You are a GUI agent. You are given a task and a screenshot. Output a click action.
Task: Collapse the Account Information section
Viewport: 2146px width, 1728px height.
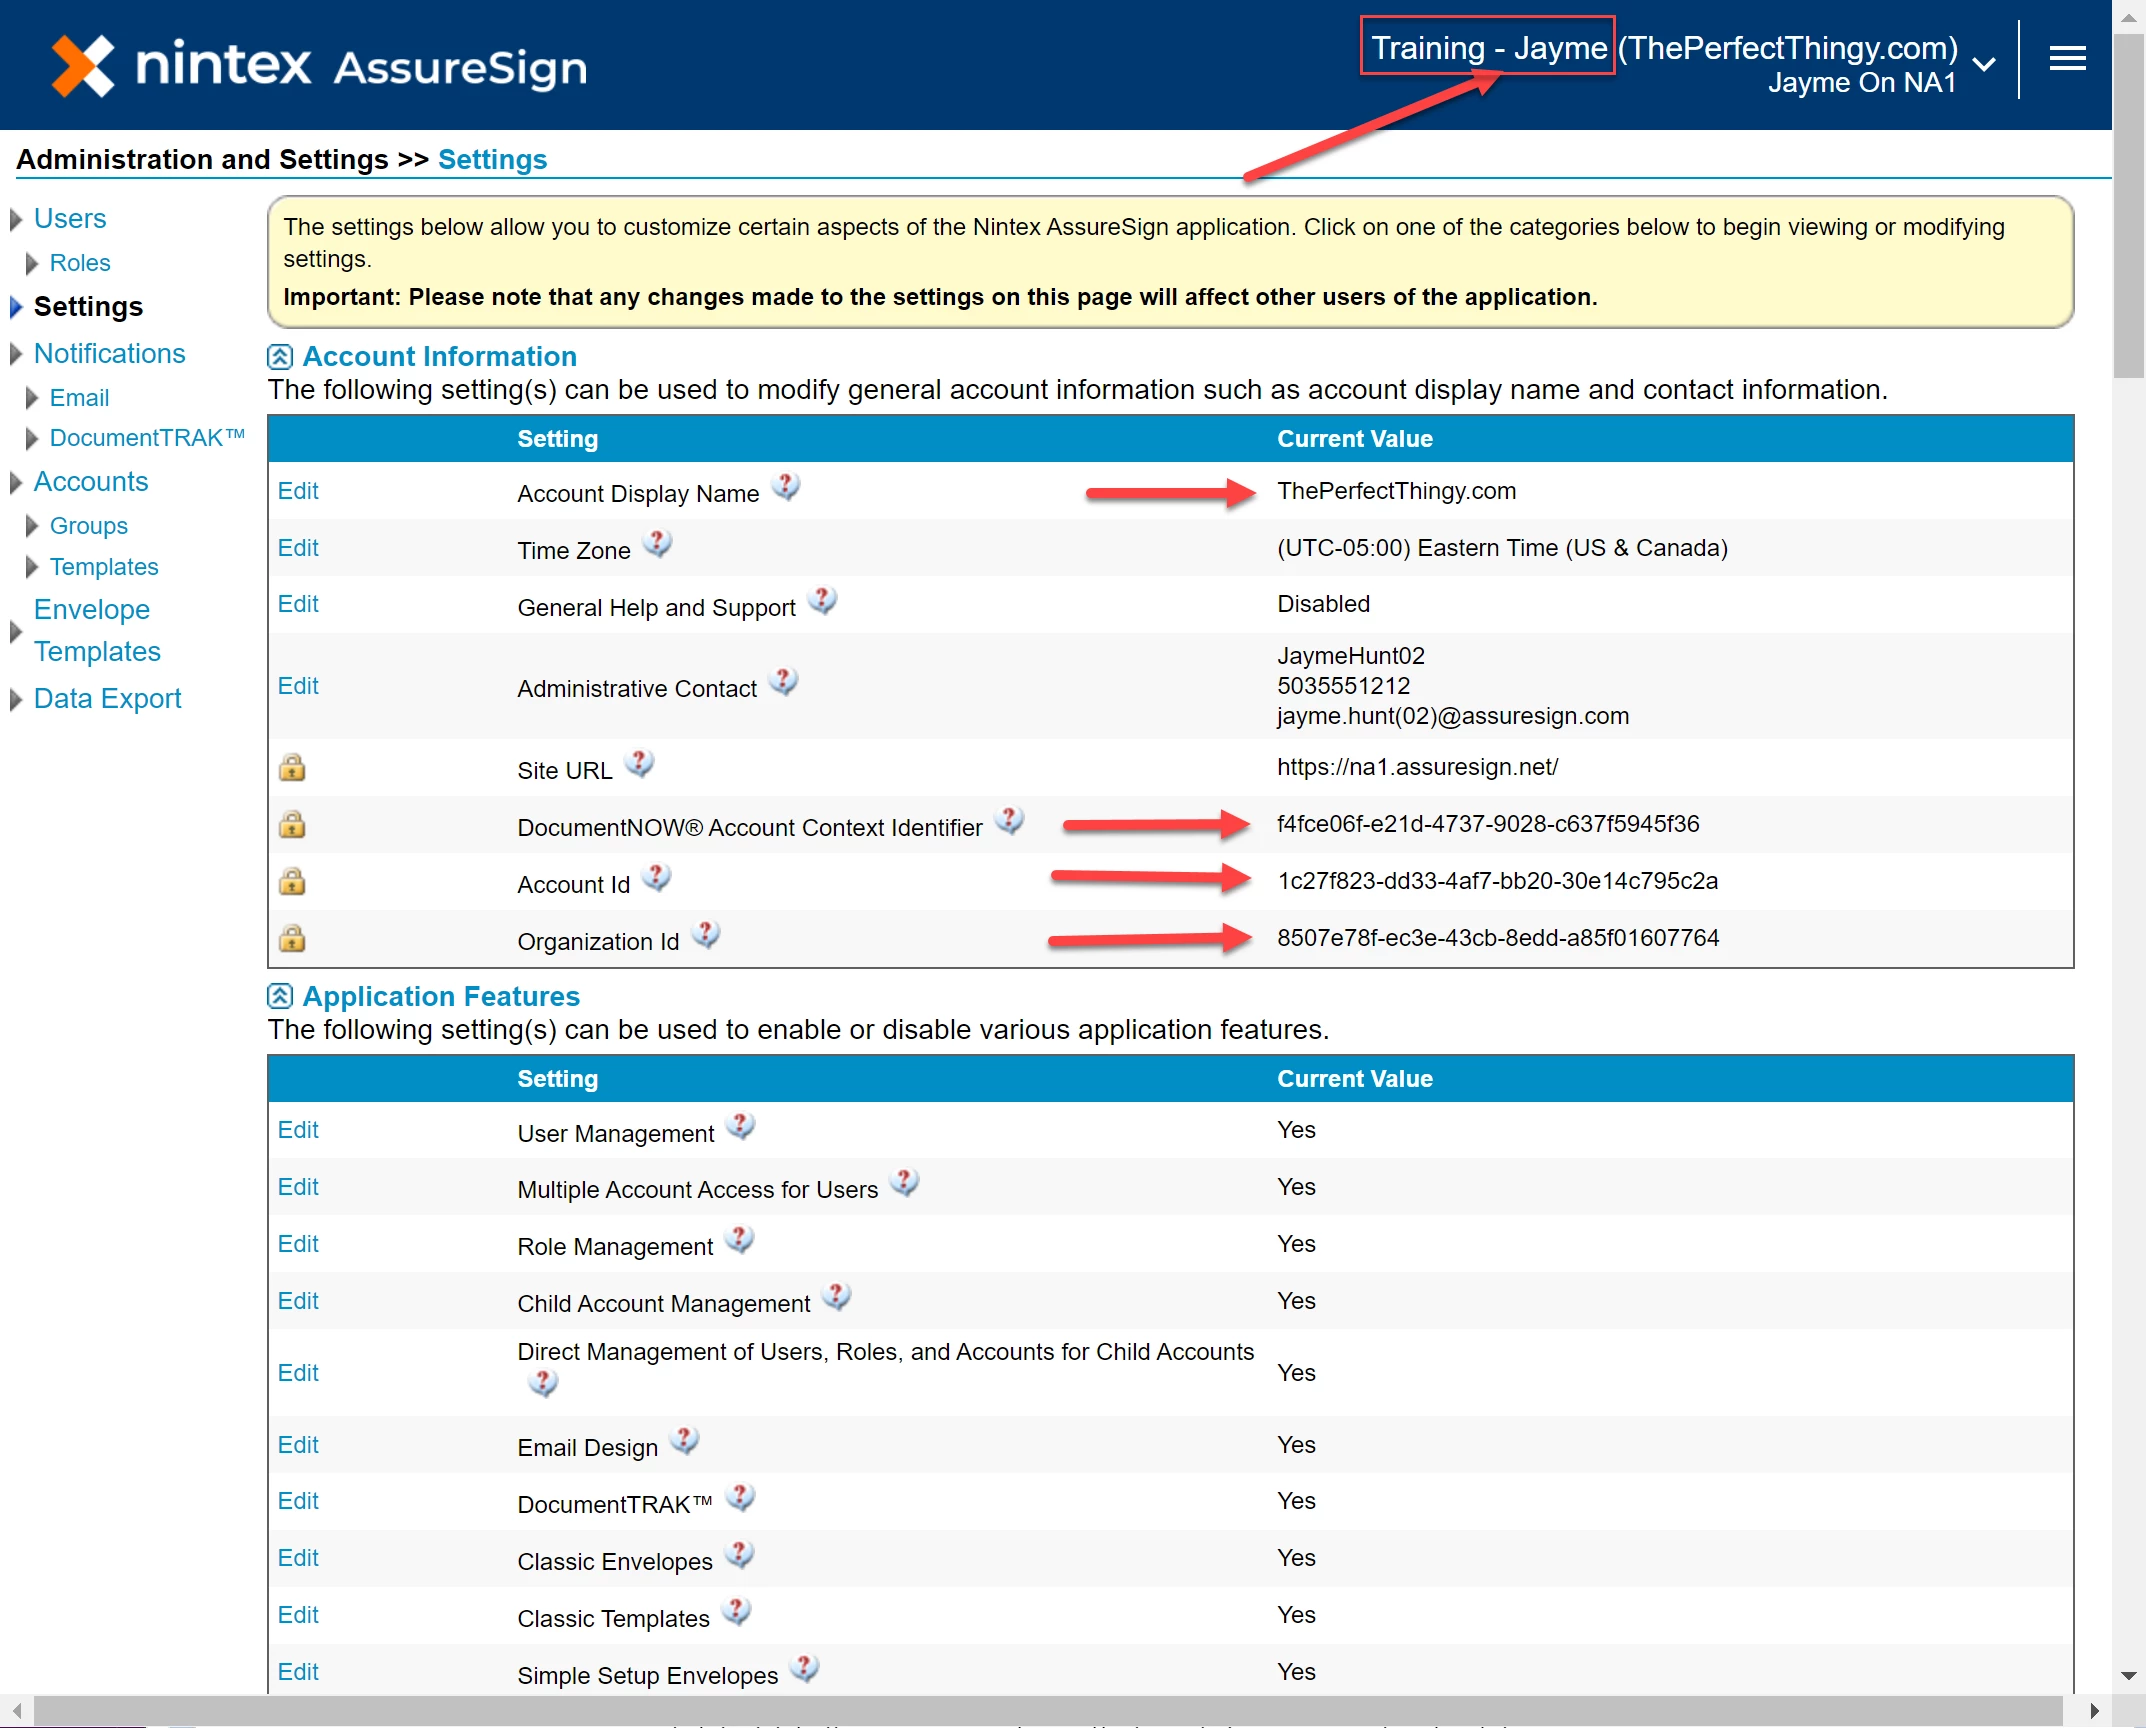pyautogui.click(x=280, y=357)
